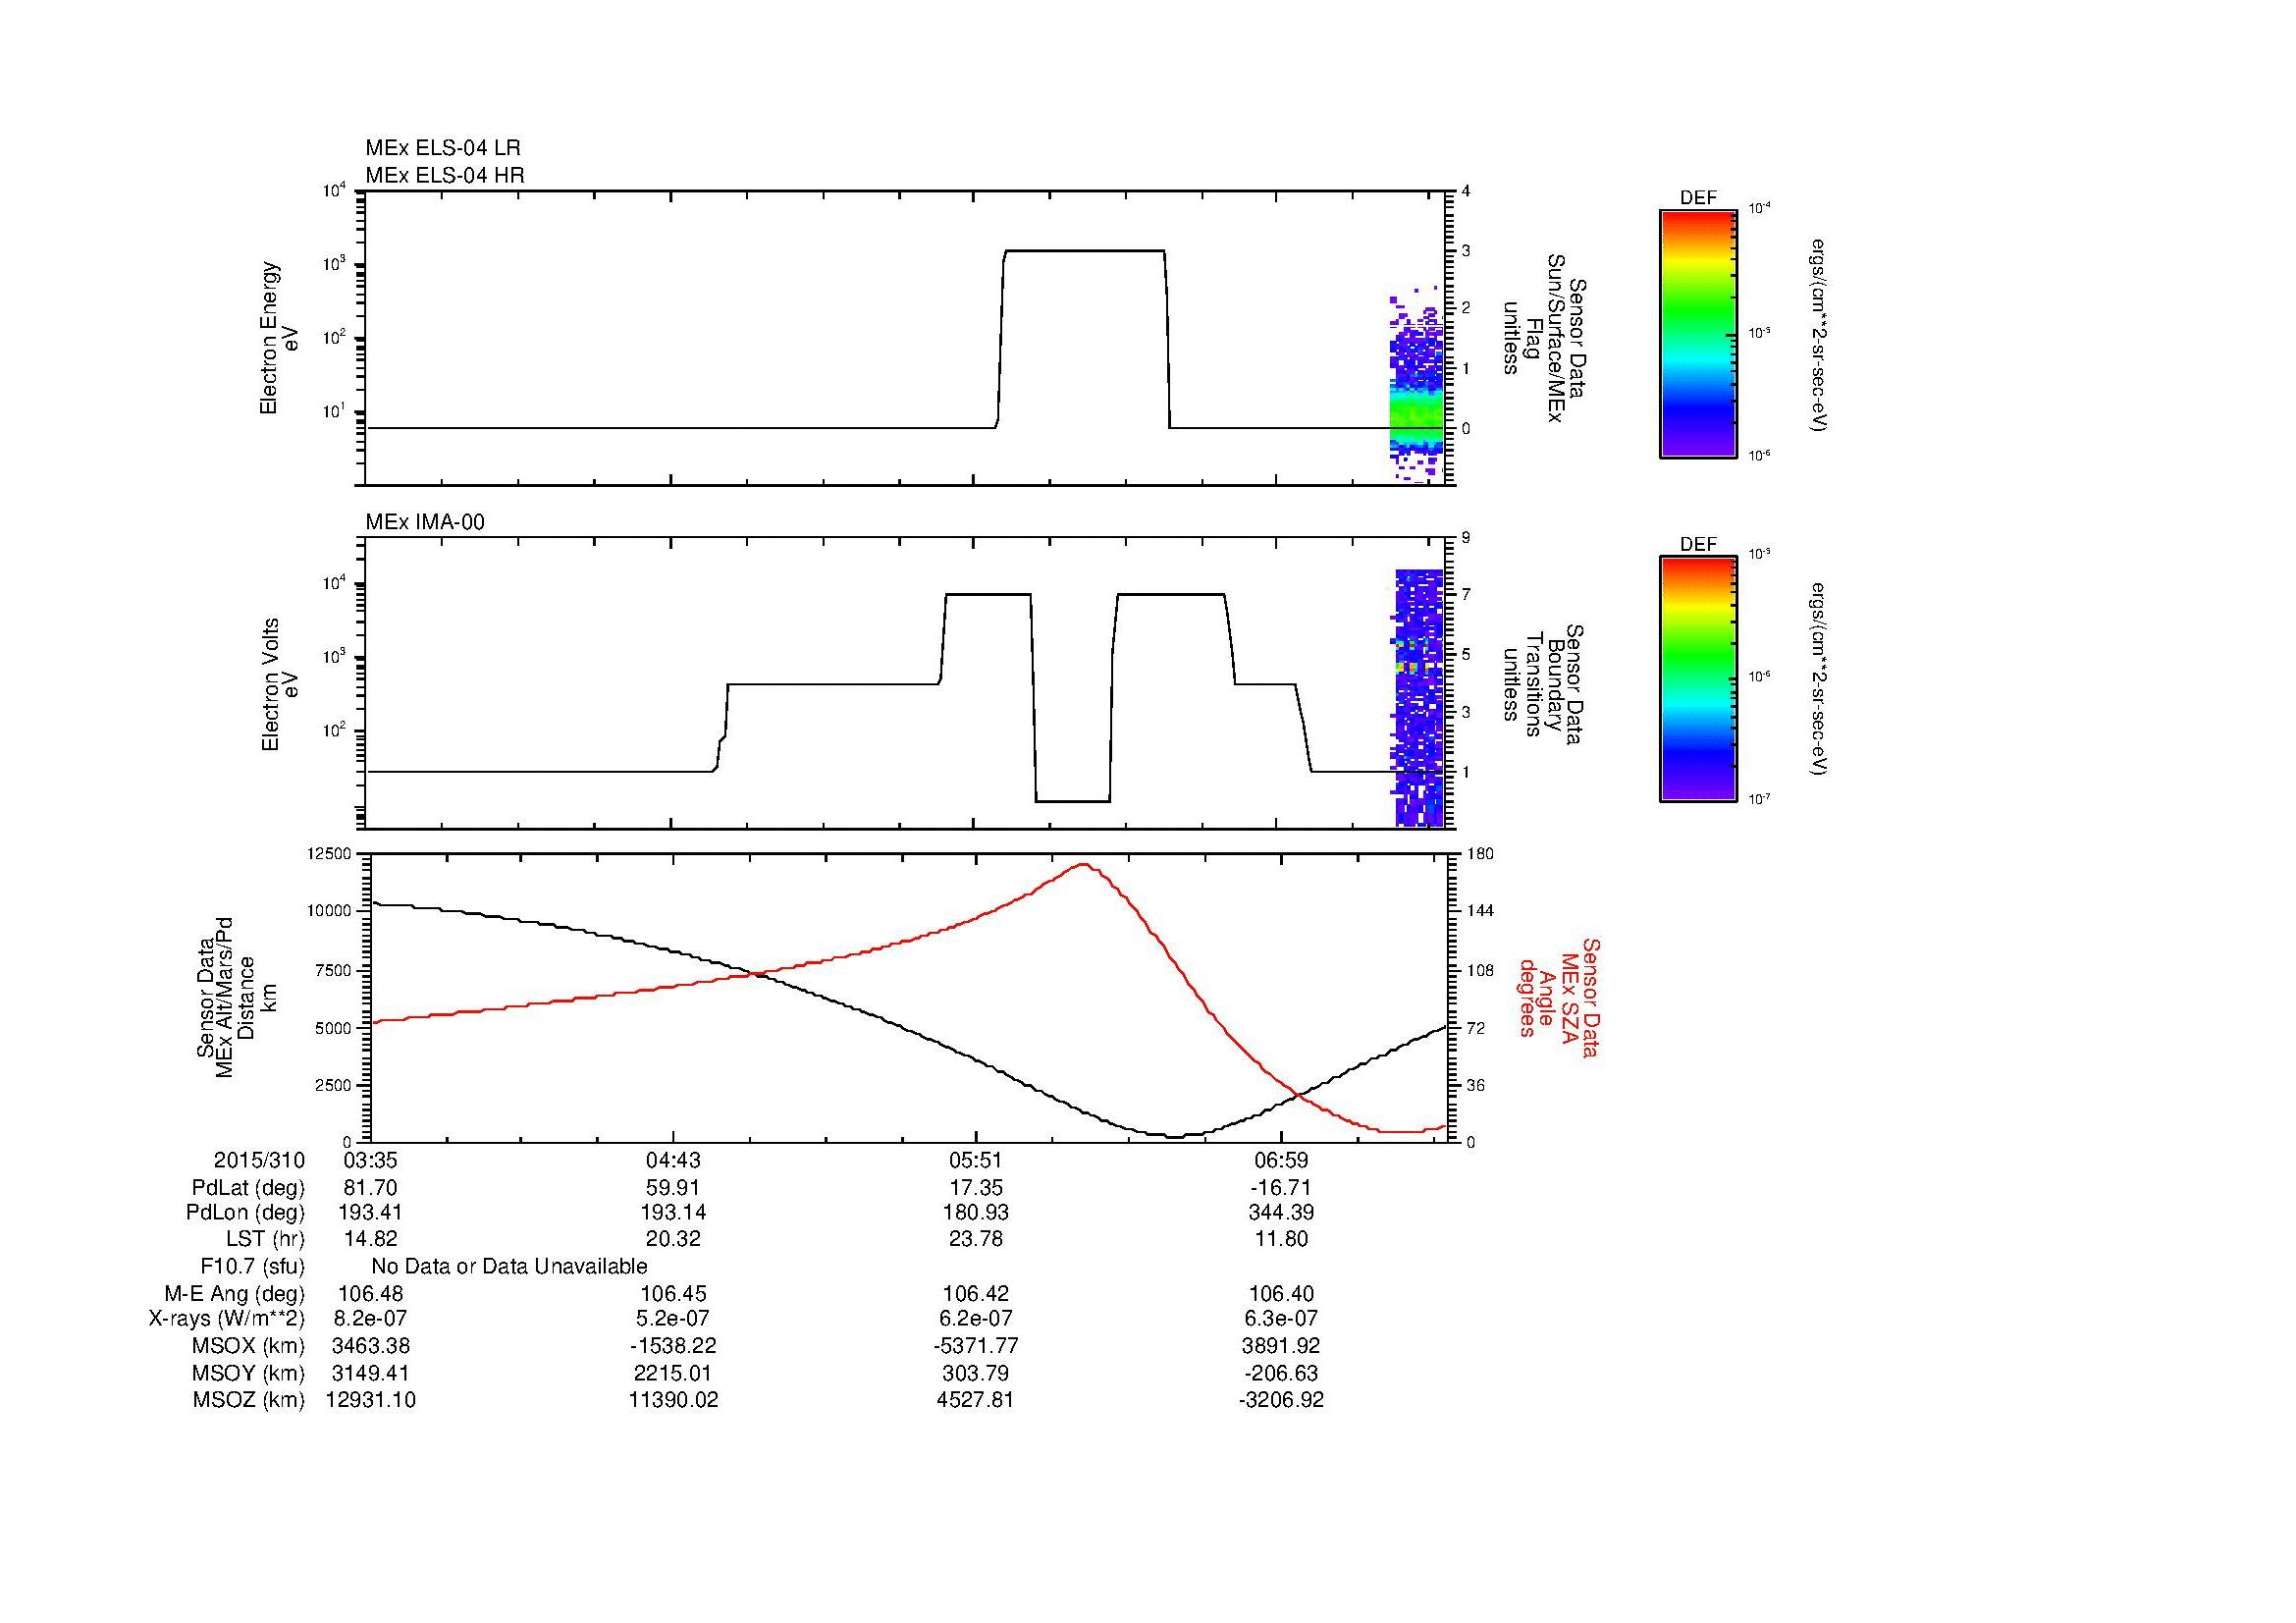Click the MEx ELS-04 LR panel title
Screen dimensions: 2296x1623
click(x=443, y=148)
